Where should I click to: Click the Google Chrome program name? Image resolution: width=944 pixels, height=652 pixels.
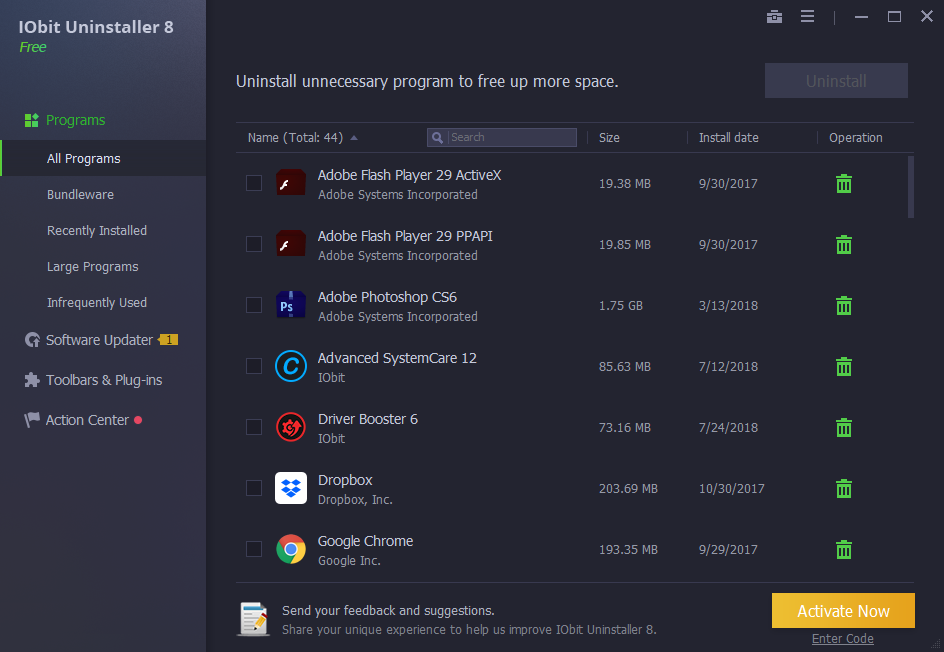[x=365, y=541]
